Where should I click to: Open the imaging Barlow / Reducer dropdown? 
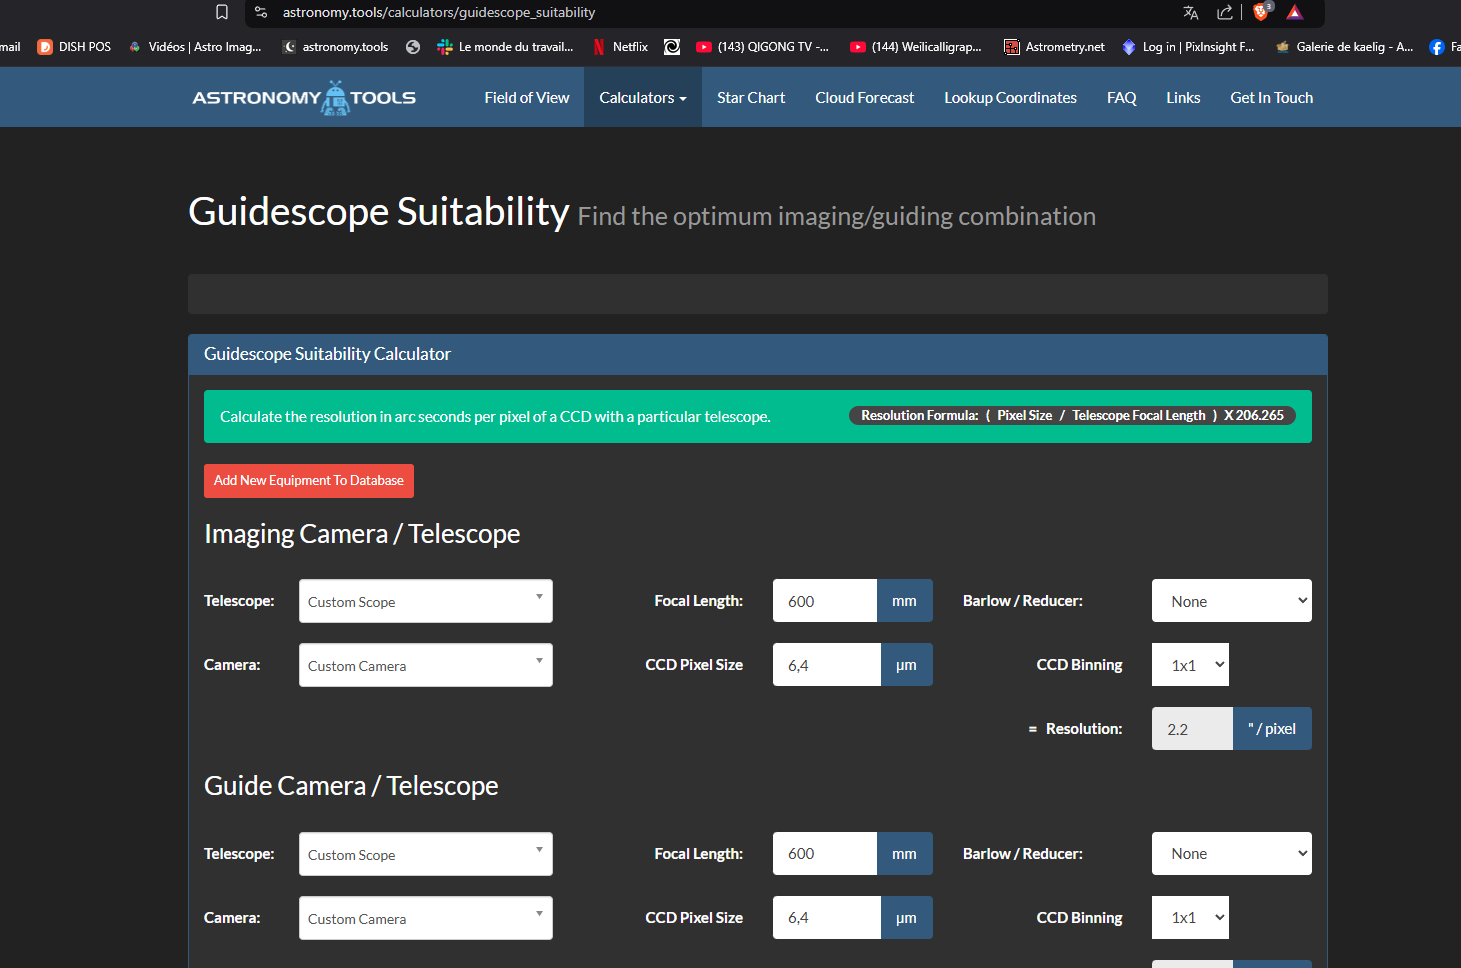pyautogui.click(x=1232, y=601)
